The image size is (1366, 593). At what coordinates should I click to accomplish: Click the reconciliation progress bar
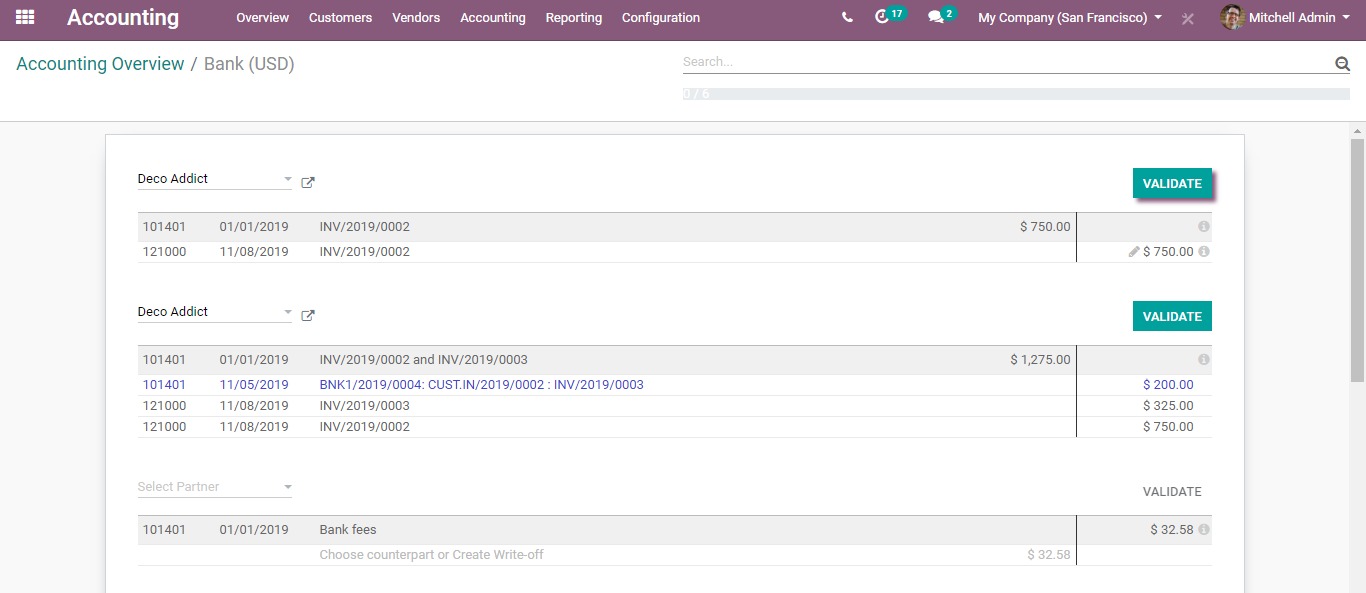point(1015,94)
